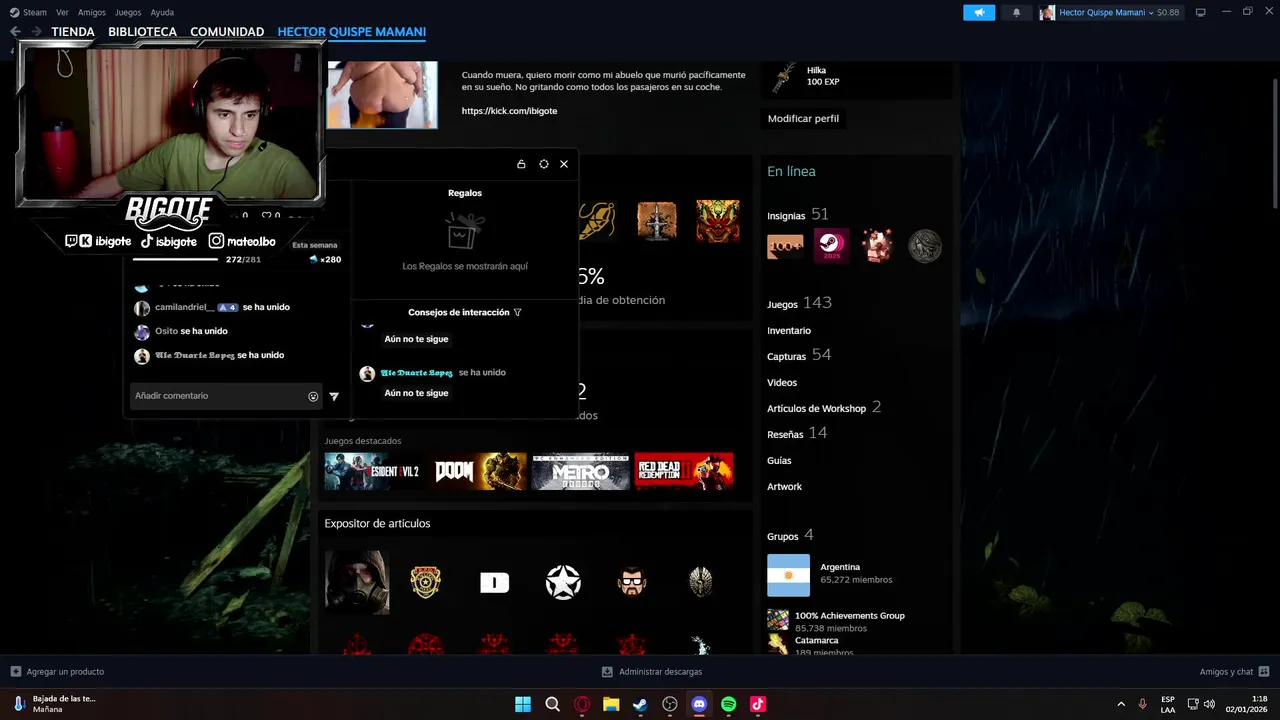The height and width of the screenshot is (720, 1280).
Task: Open the https://kick.com/ibigote link
Action: coord(509,111)
